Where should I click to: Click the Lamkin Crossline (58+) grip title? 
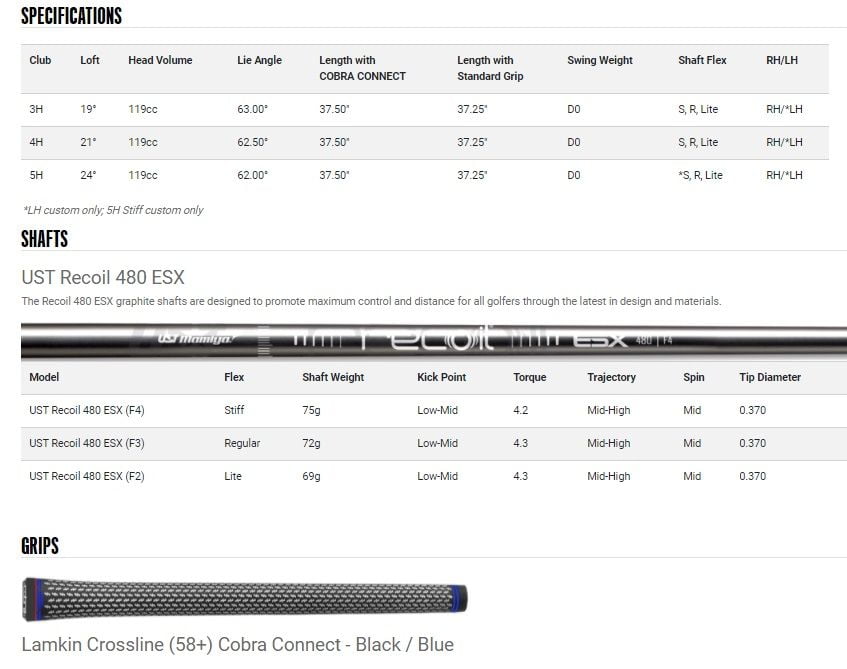(238, 645)
